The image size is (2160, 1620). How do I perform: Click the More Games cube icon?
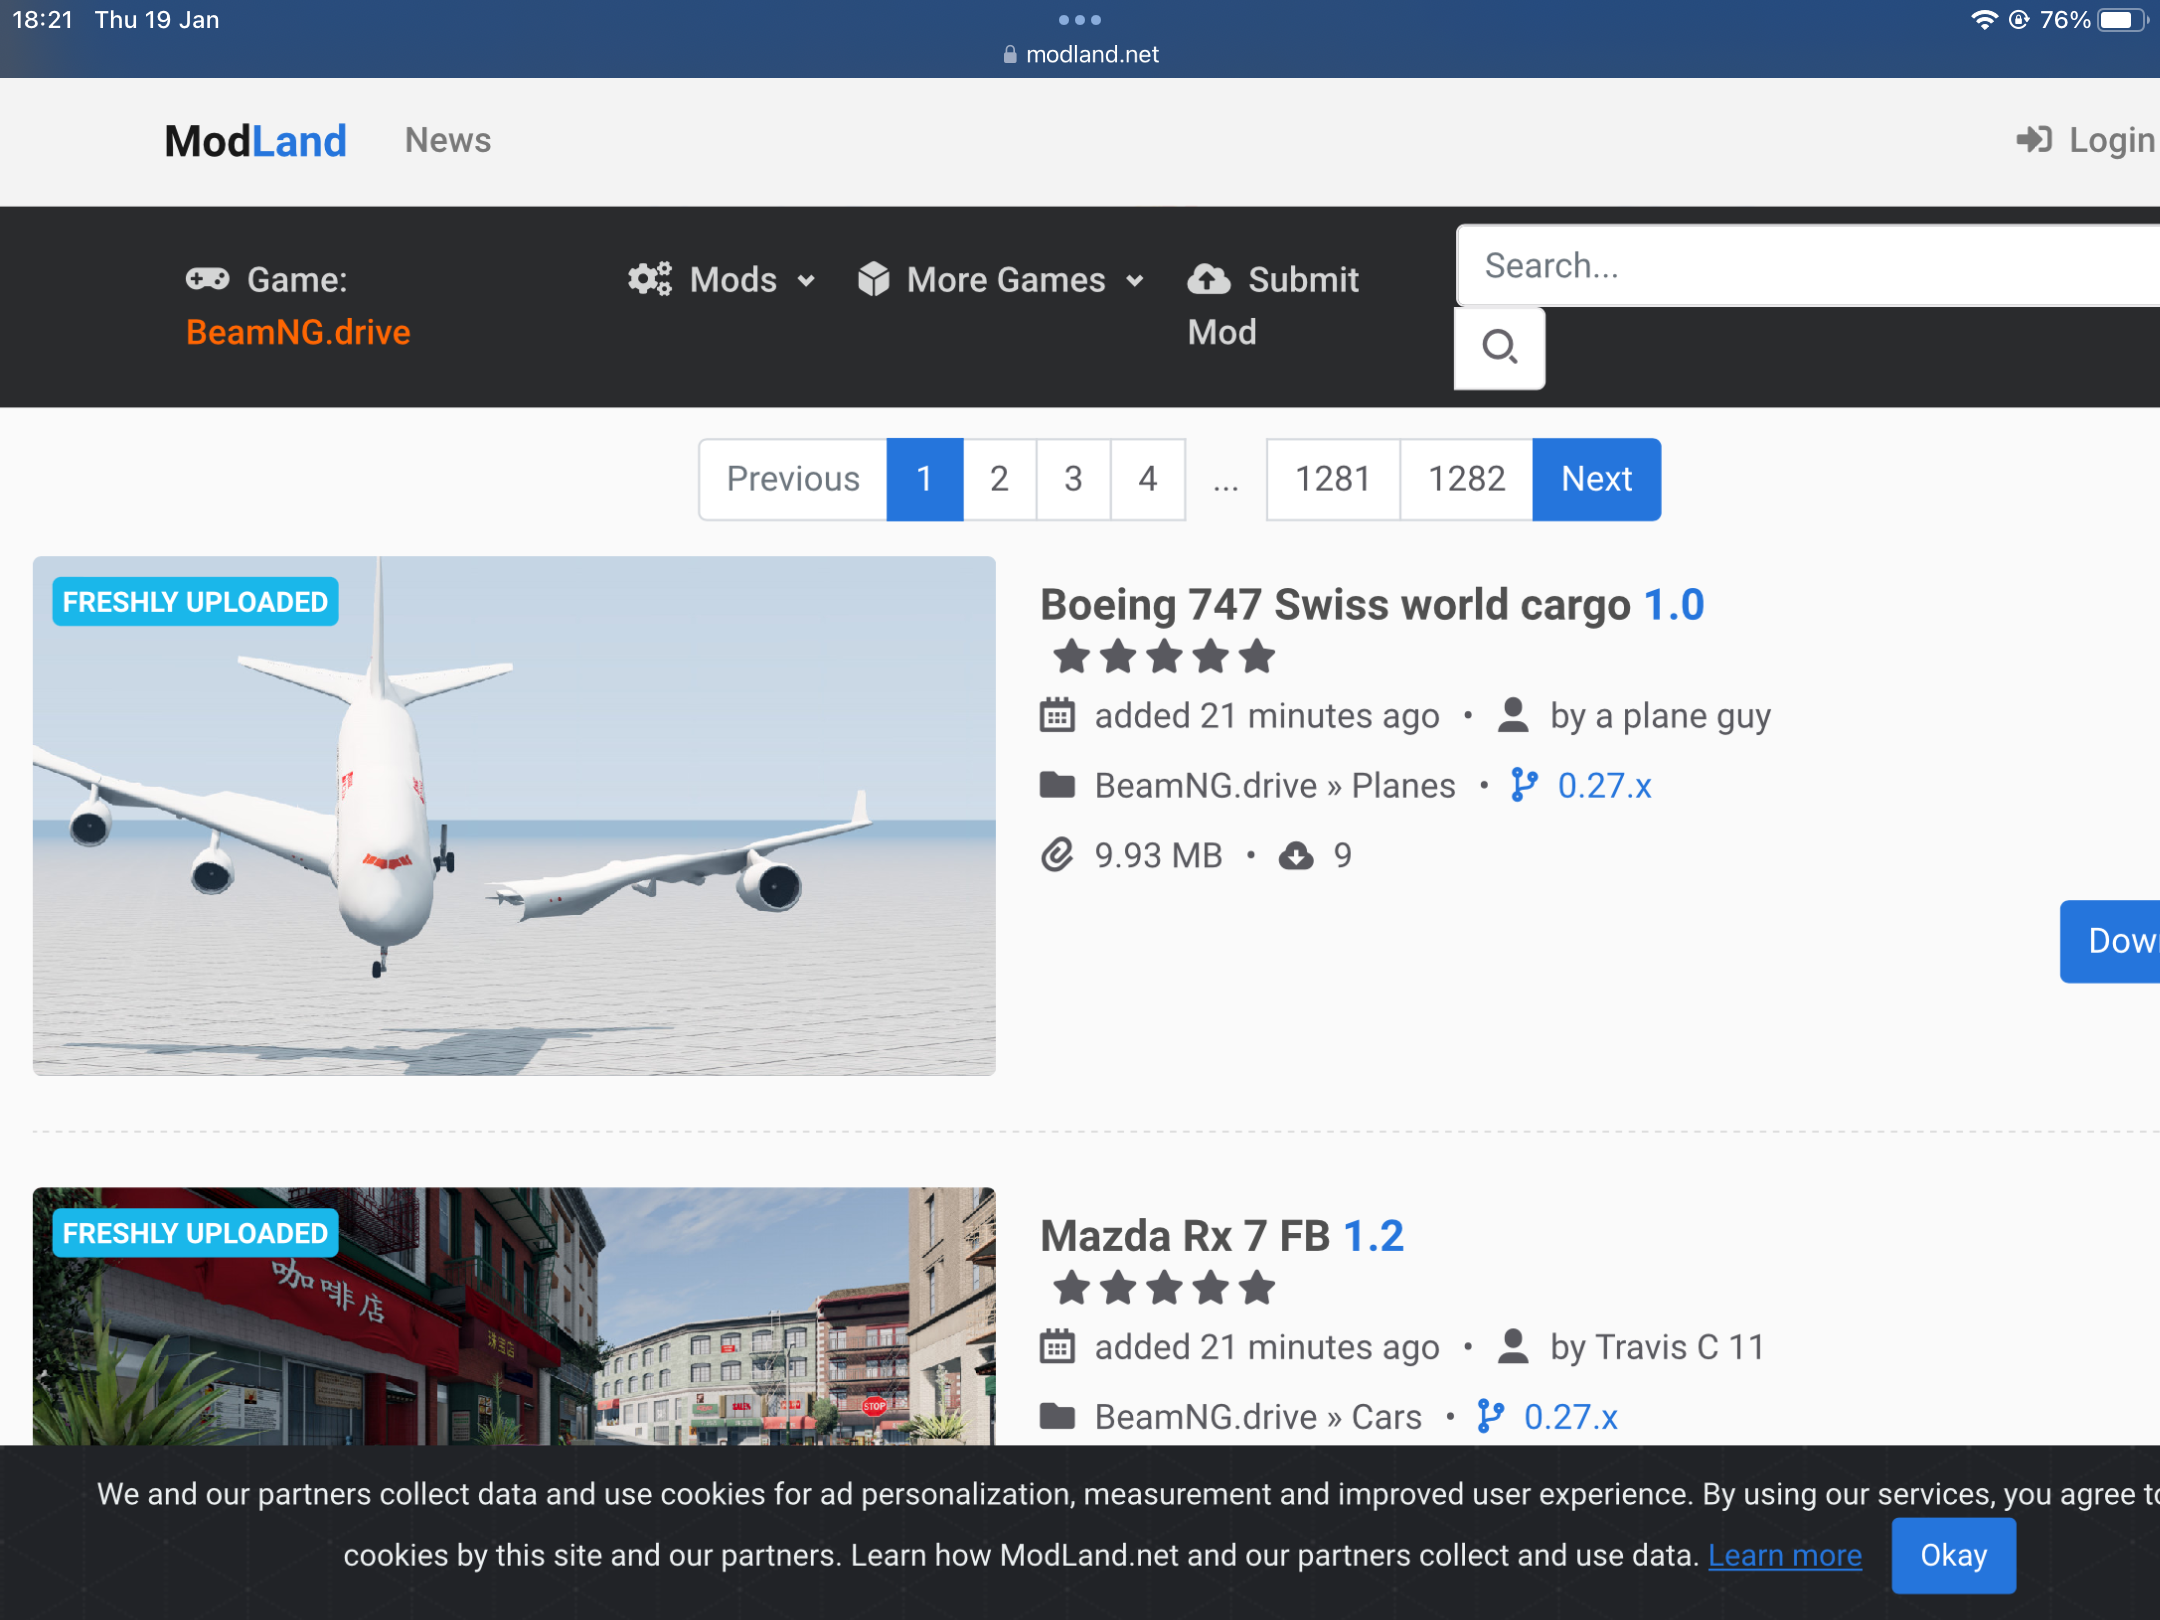[x=873, y=280]
